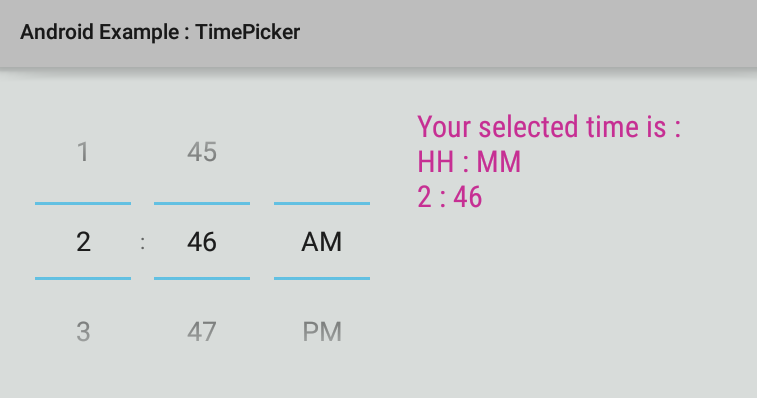
Task: Click the blue divider above minute 46
Action: [202, 203]
